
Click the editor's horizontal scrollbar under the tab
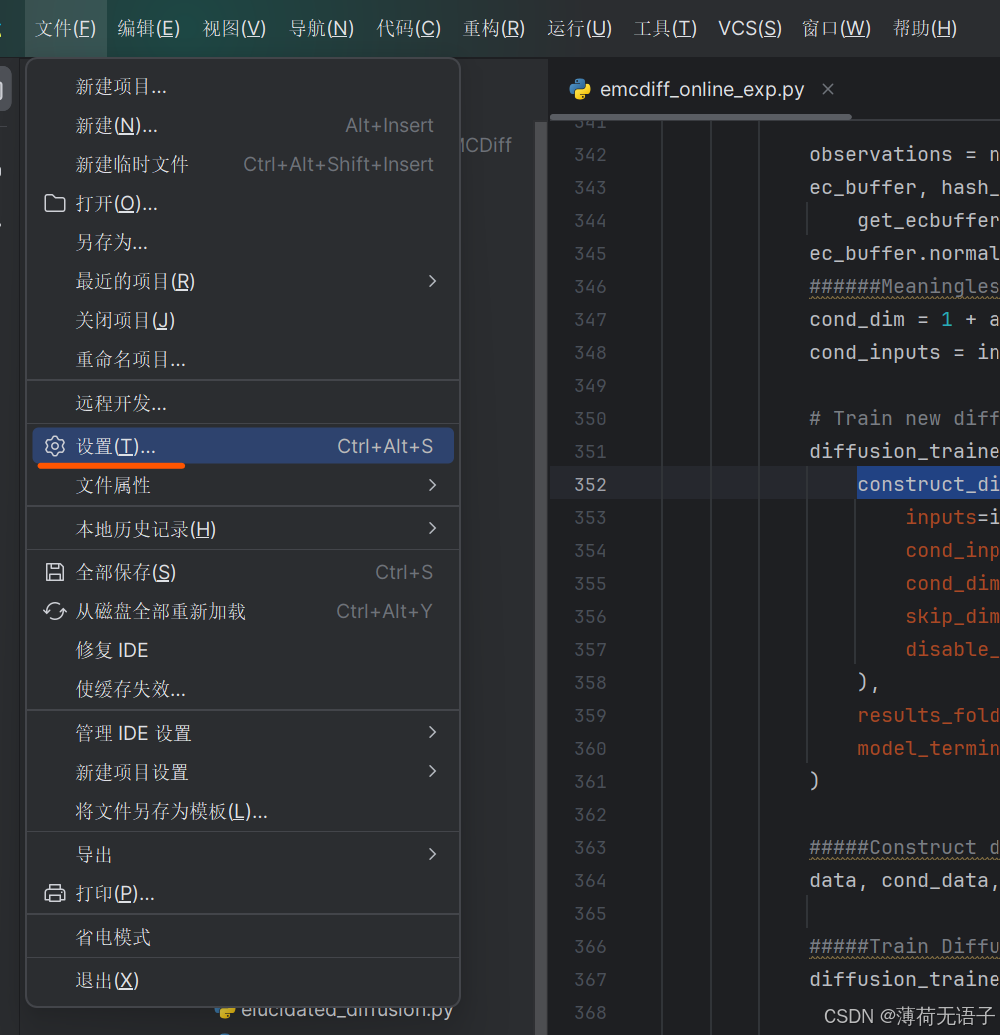coord(700,117)
